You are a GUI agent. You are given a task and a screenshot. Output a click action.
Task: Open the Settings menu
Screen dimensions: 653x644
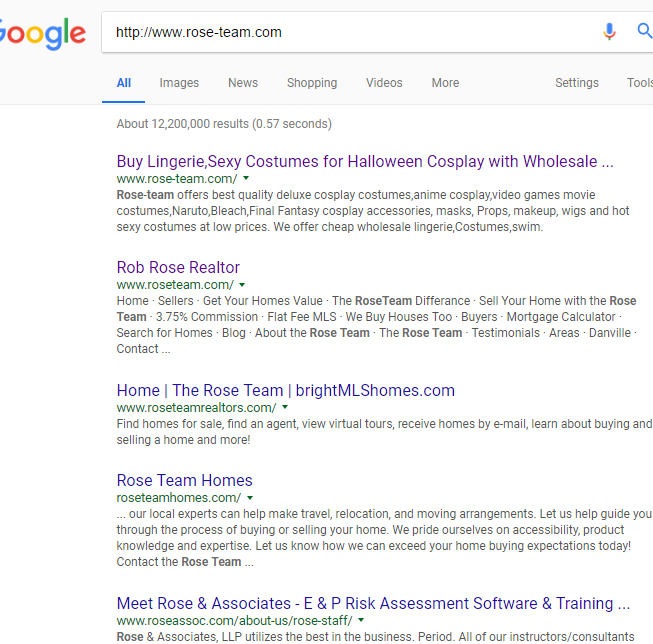point(577,83)
